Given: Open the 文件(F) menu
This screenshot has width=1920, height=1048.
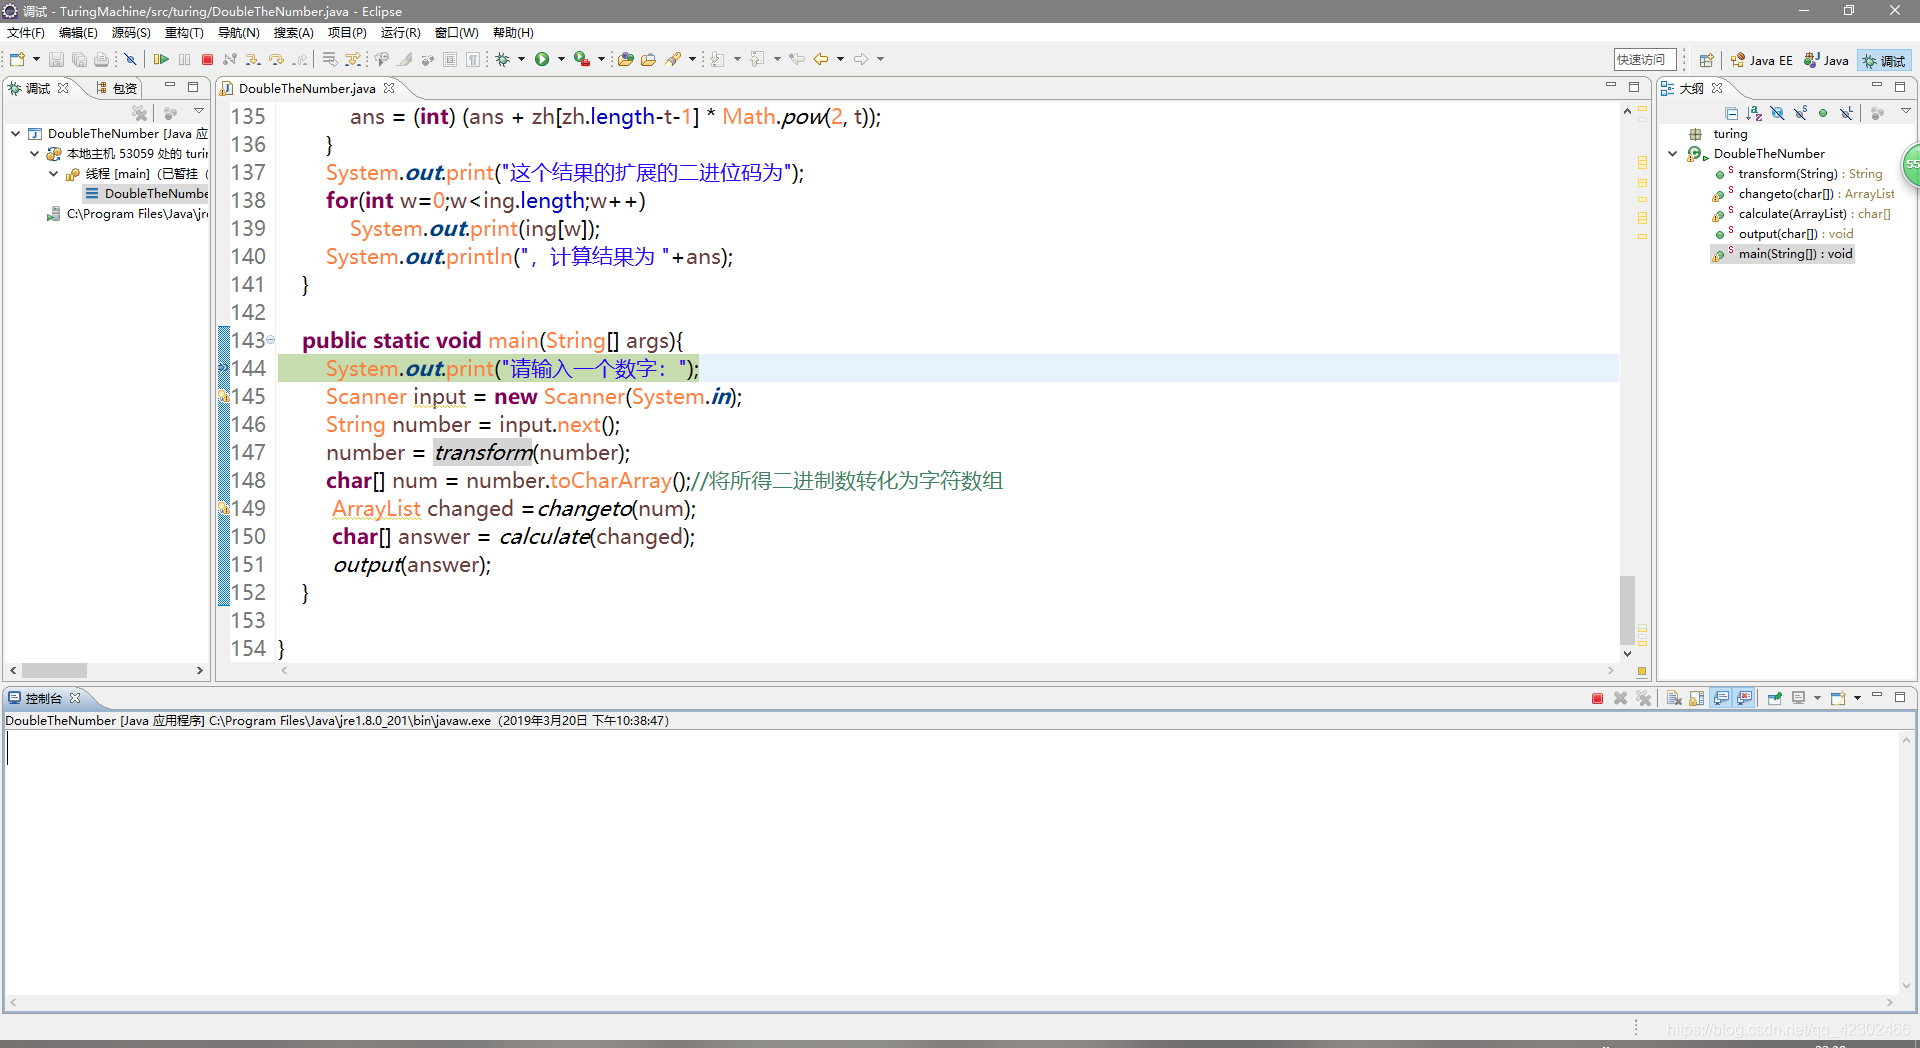Looking at the screenshot, I should click(25, 33).
